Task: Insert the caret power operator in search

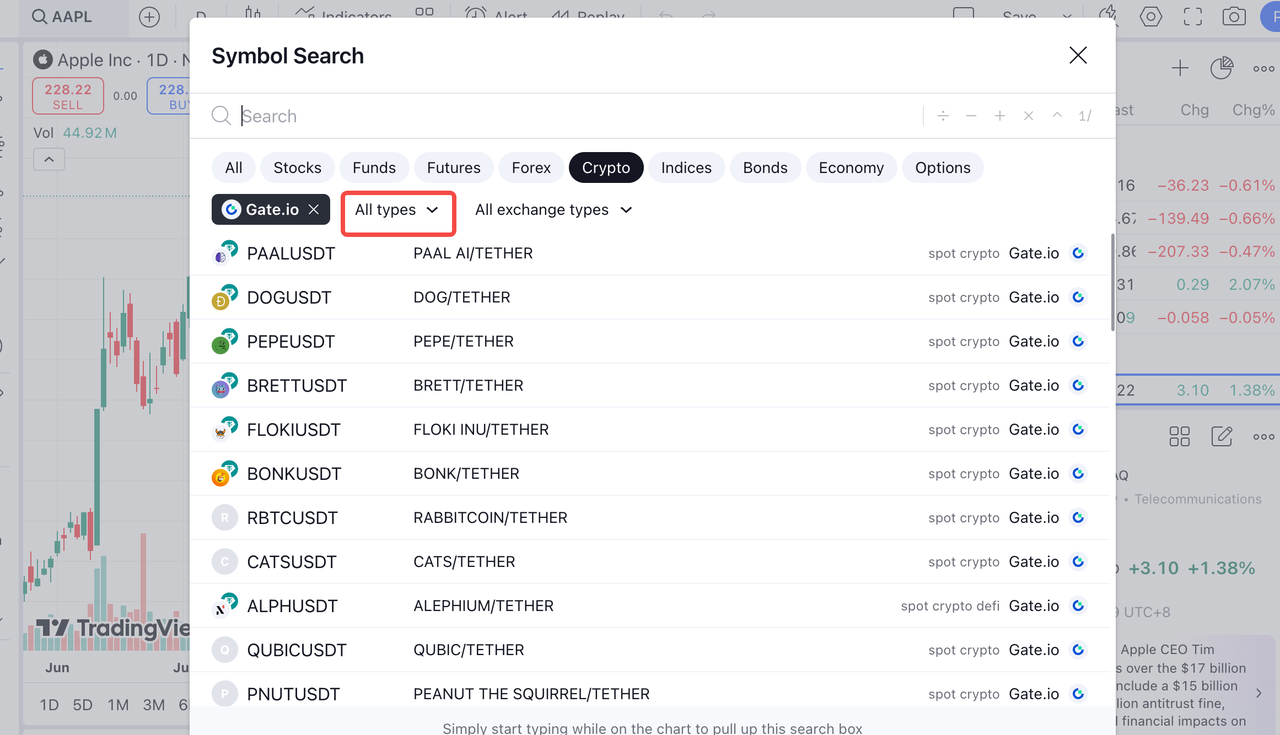Action: click(1056, 116)
